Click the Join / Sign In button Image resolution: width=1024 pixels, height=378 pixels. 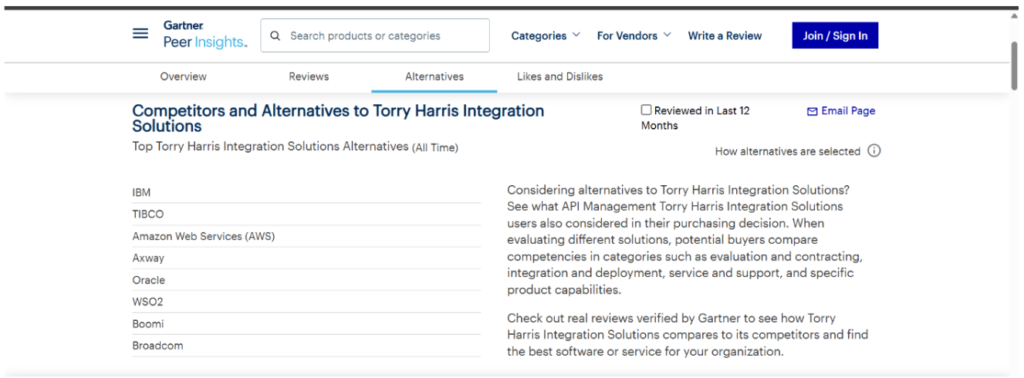(x=835, y=35)
